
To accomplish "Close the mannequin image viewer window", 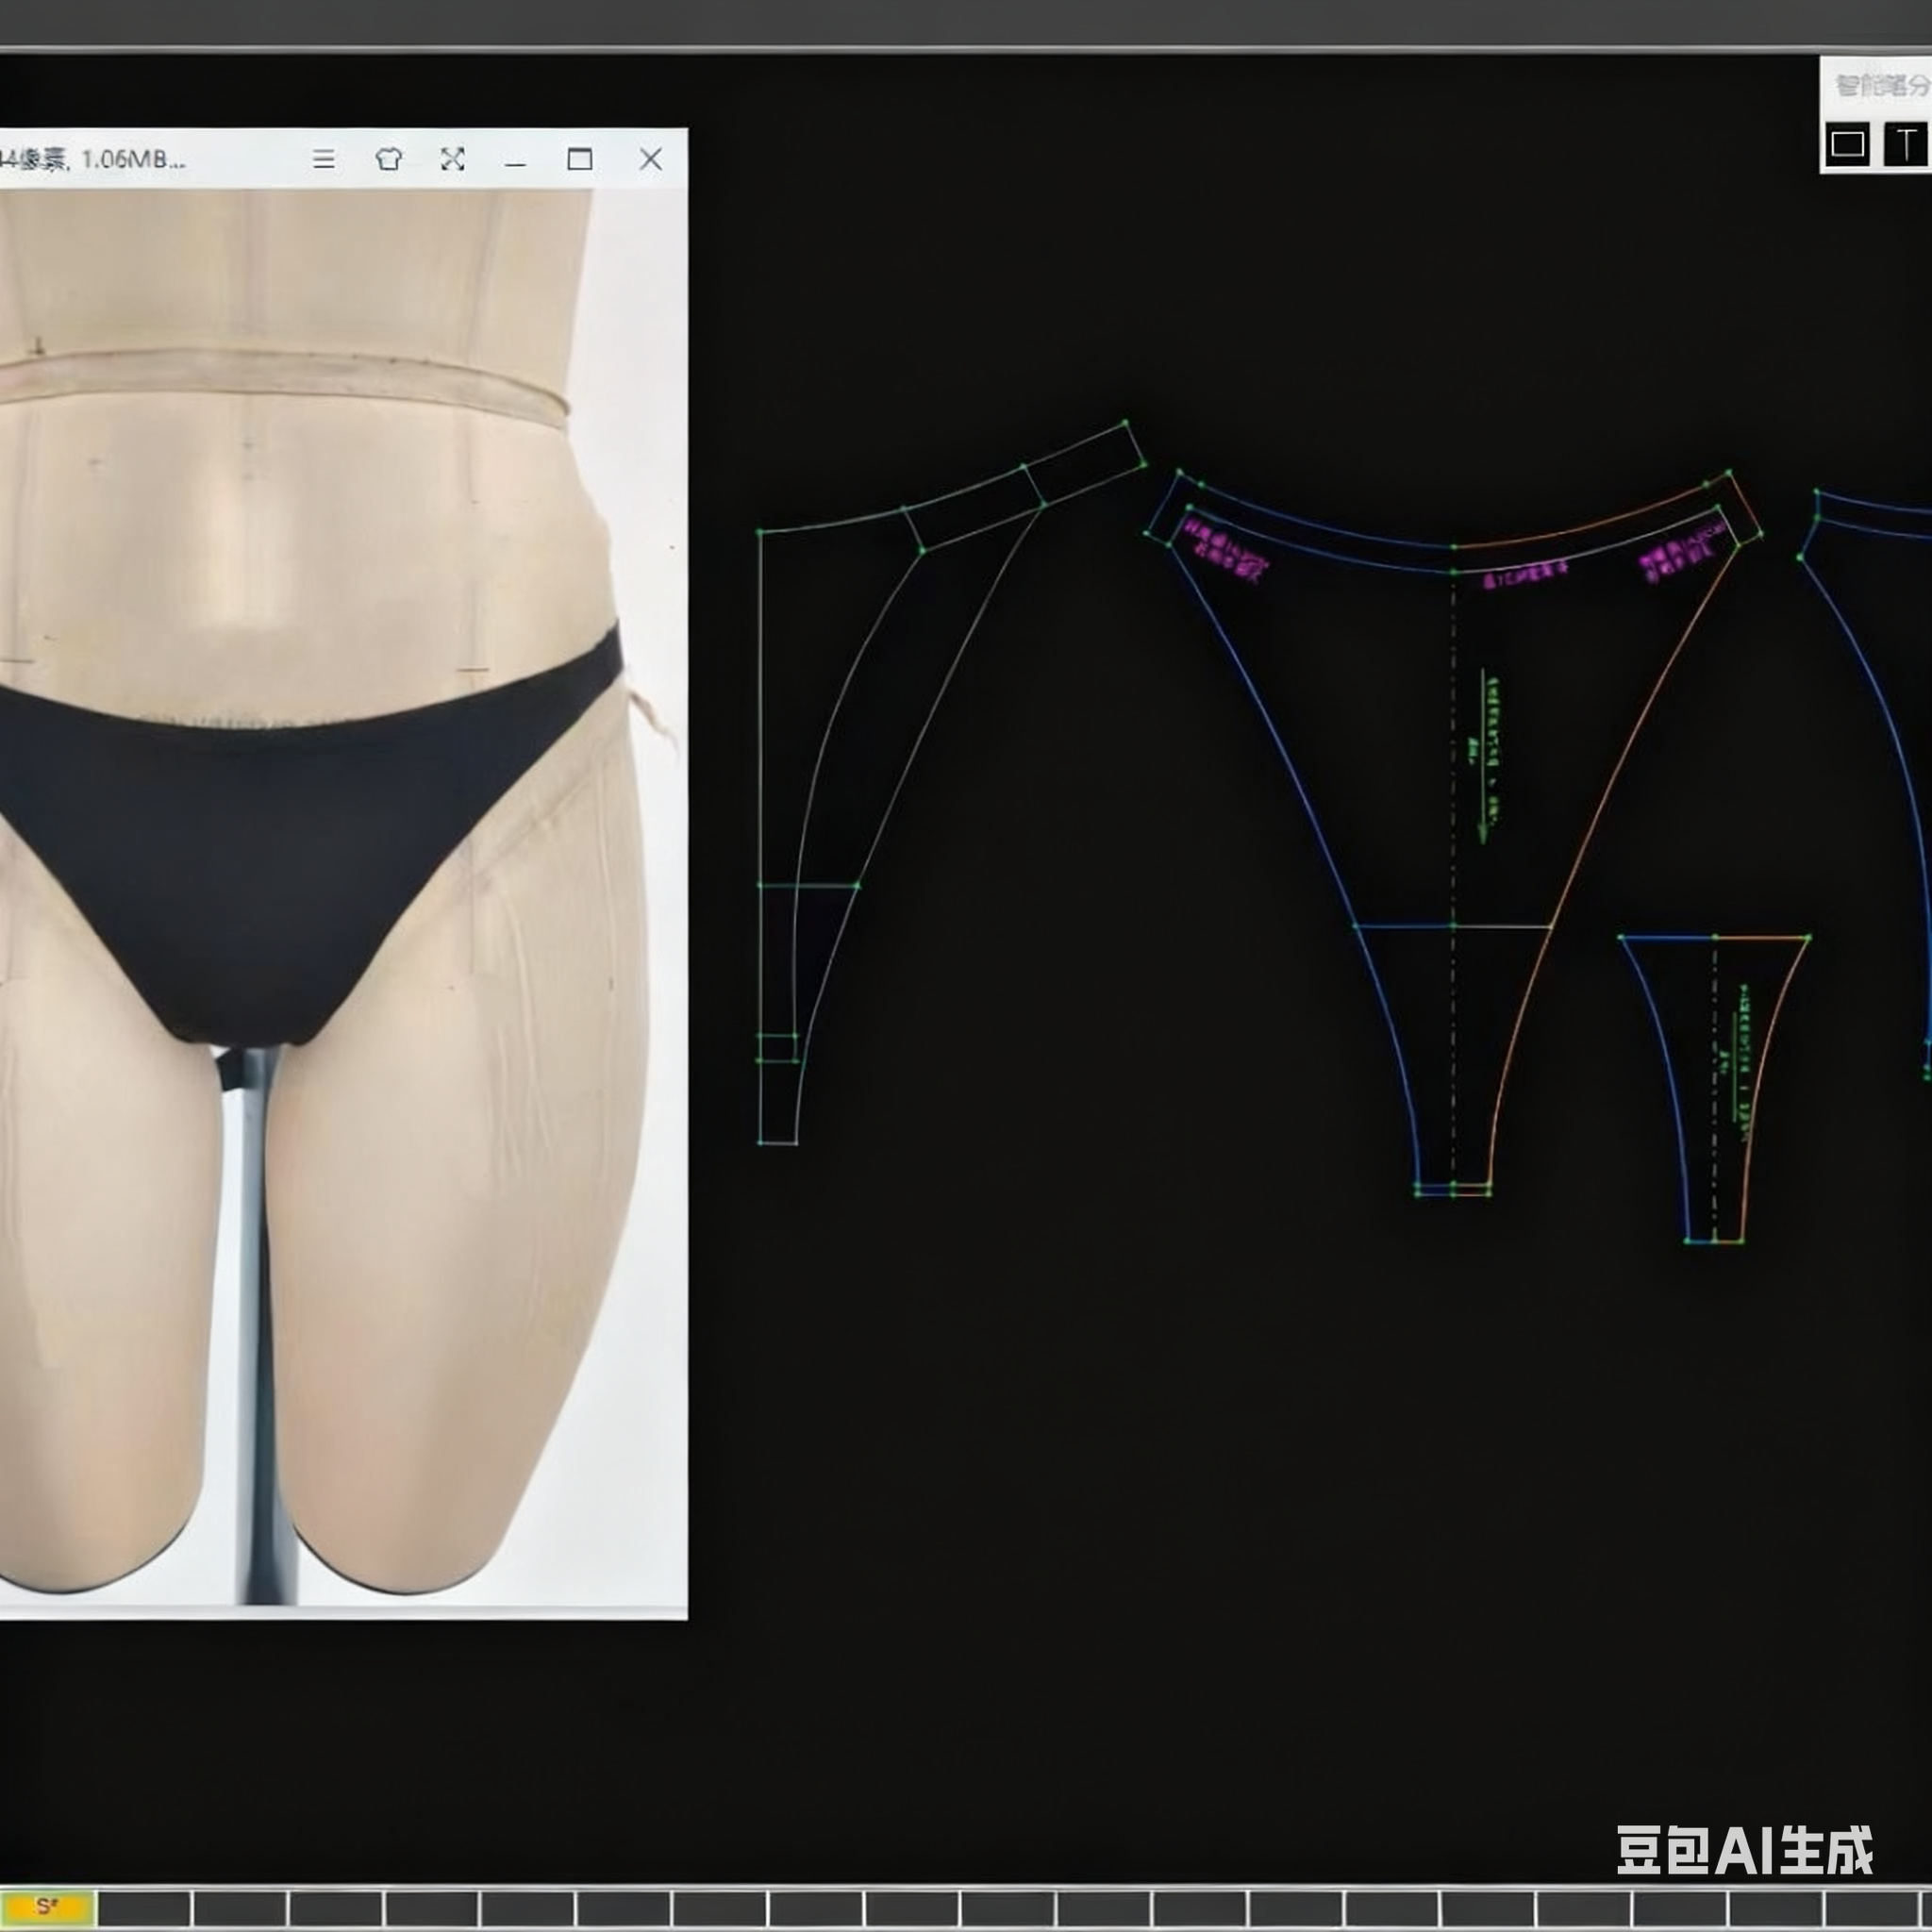I will tap(650, 159).
